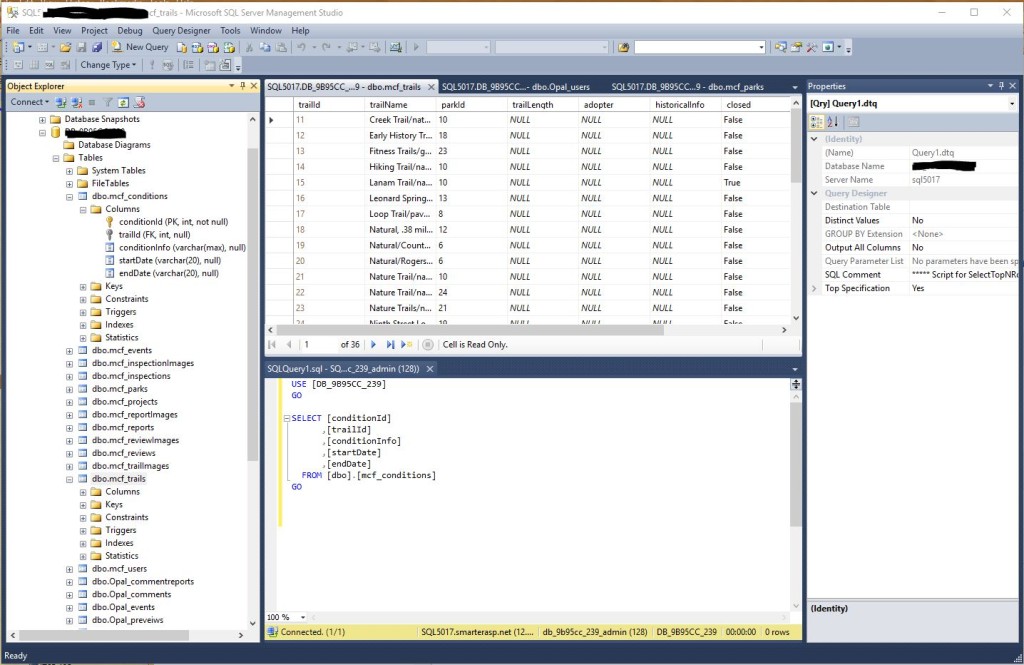The width and height of the screenshot is (1024, 665).
Task: Pin the Object Explorer with Auto Hide icon
Action: 242,86
